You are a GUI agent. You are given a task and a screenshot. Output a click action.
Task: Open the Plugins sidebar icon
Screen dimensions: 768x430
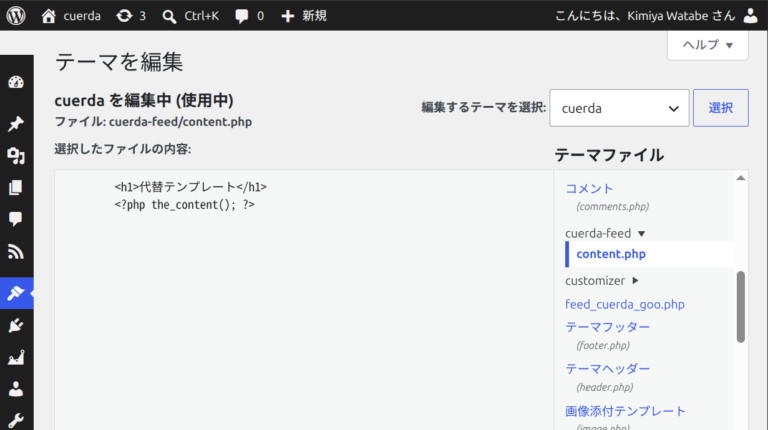[x=16, y=325]
